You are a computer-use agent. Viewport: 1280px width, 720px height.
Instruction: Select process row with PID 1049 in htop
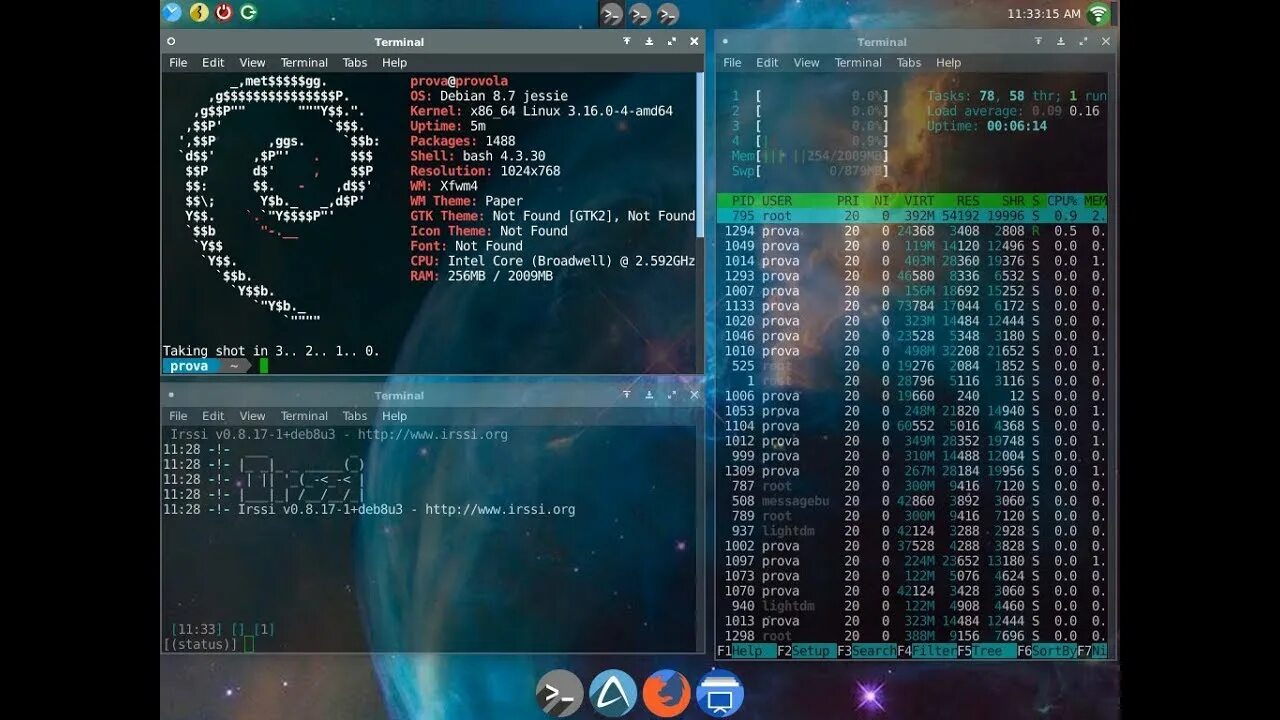point(912,246)
